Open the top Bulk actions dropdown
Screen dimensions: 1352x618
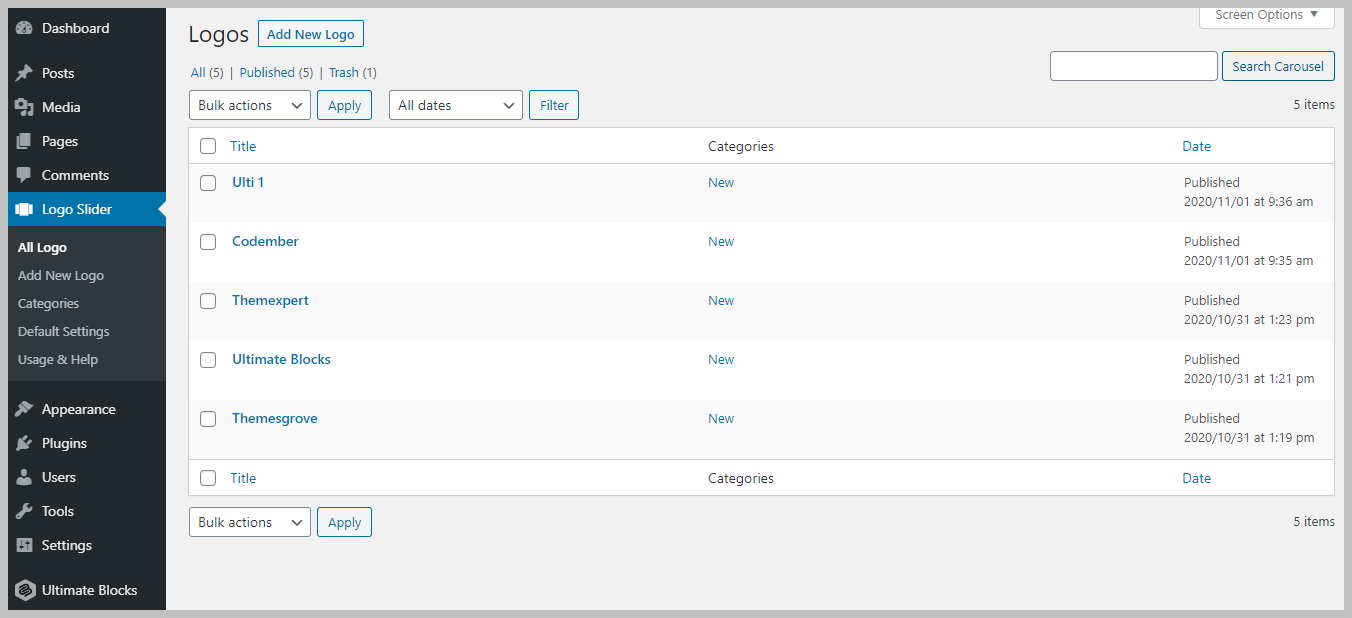pos(250,105)
